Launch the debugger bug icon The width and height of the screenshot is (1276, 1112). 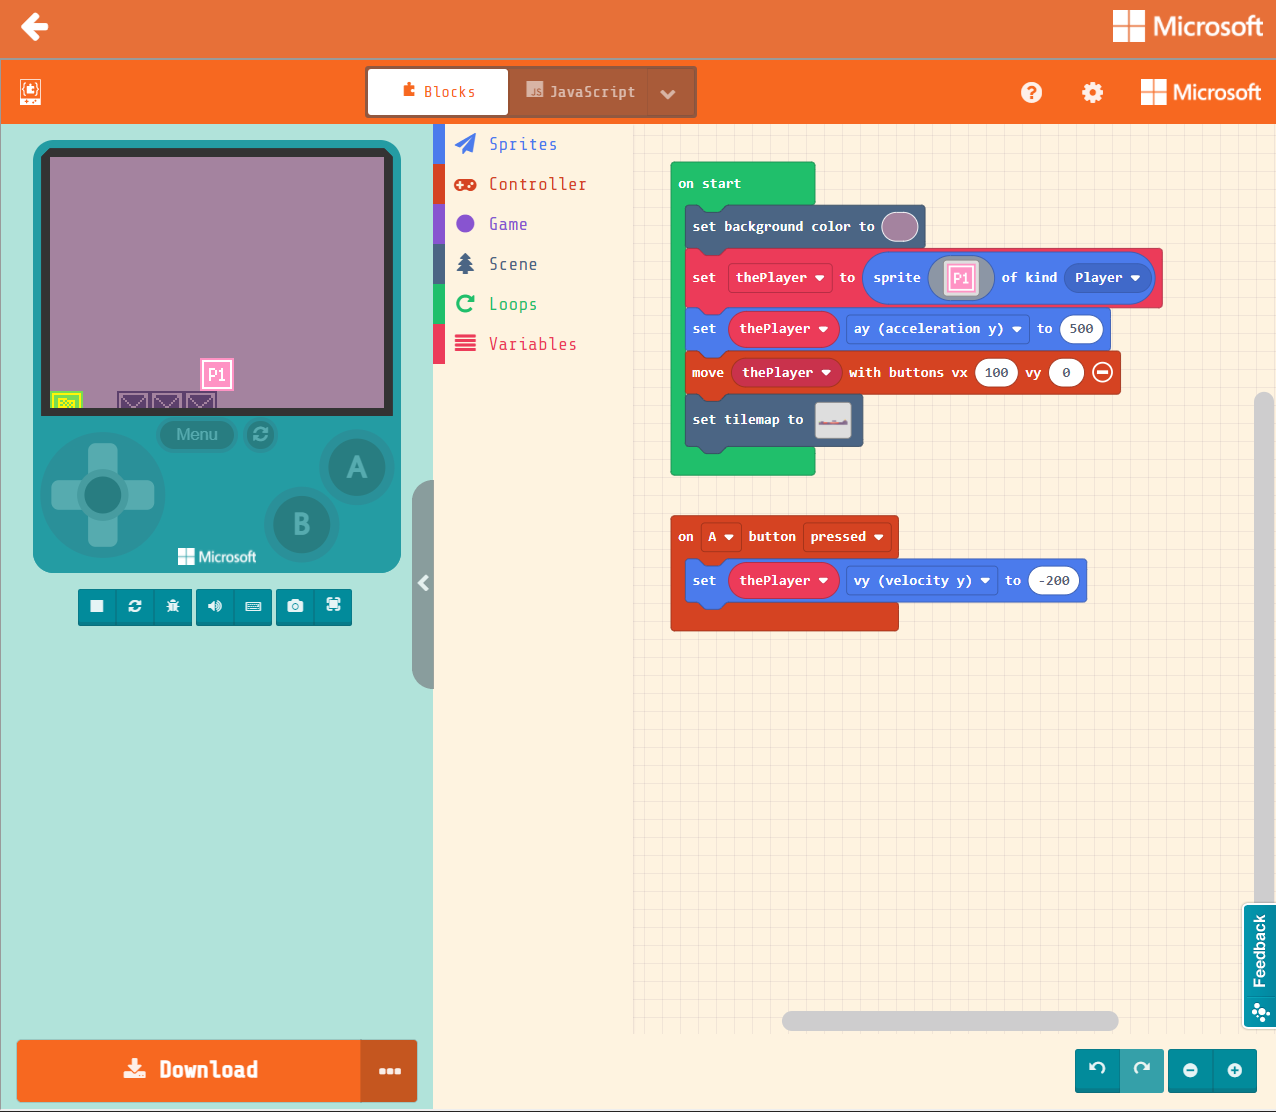coord(173,607)
